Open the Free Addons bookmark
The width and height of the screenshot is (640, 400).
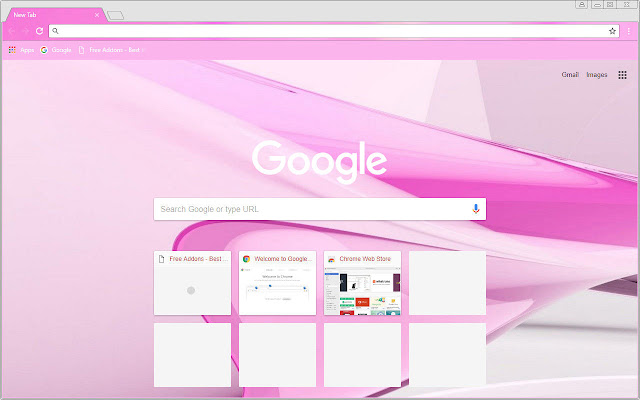(x=111, y=50)
